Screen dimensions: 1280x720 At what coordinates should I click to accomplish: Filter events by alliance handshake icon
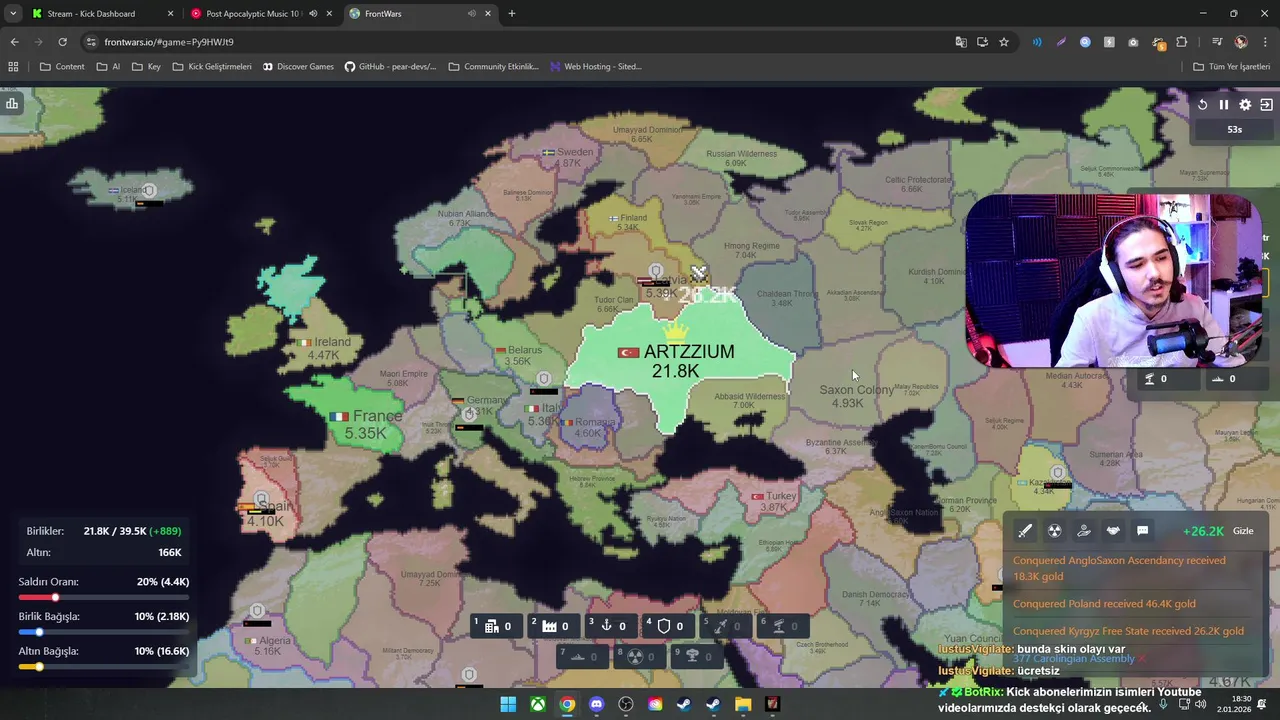(1113, 531)
